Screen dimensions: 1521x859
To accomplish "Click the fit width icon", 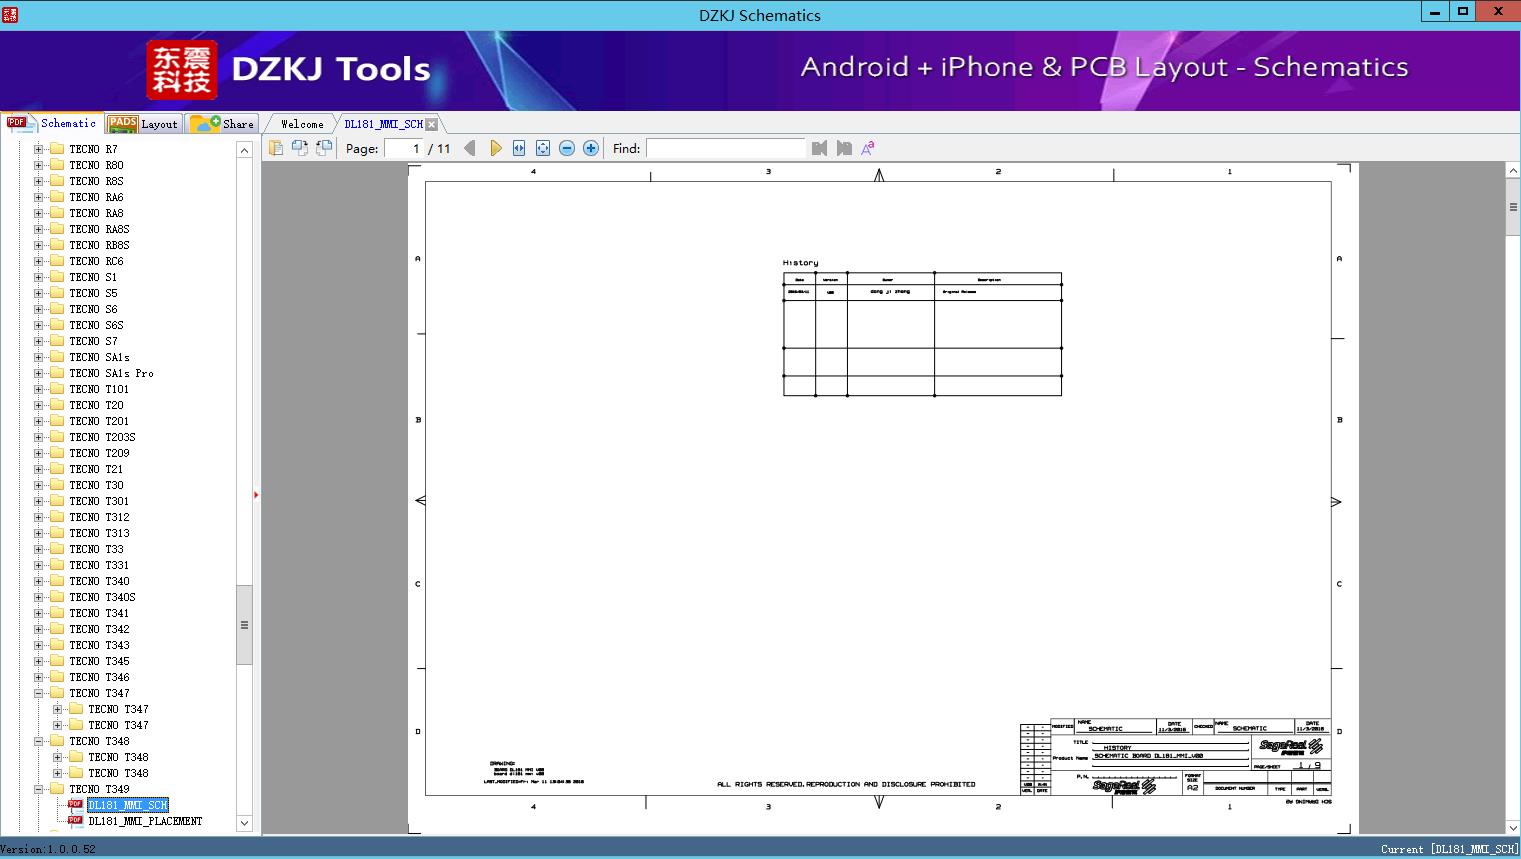I will tap(519, 148).
